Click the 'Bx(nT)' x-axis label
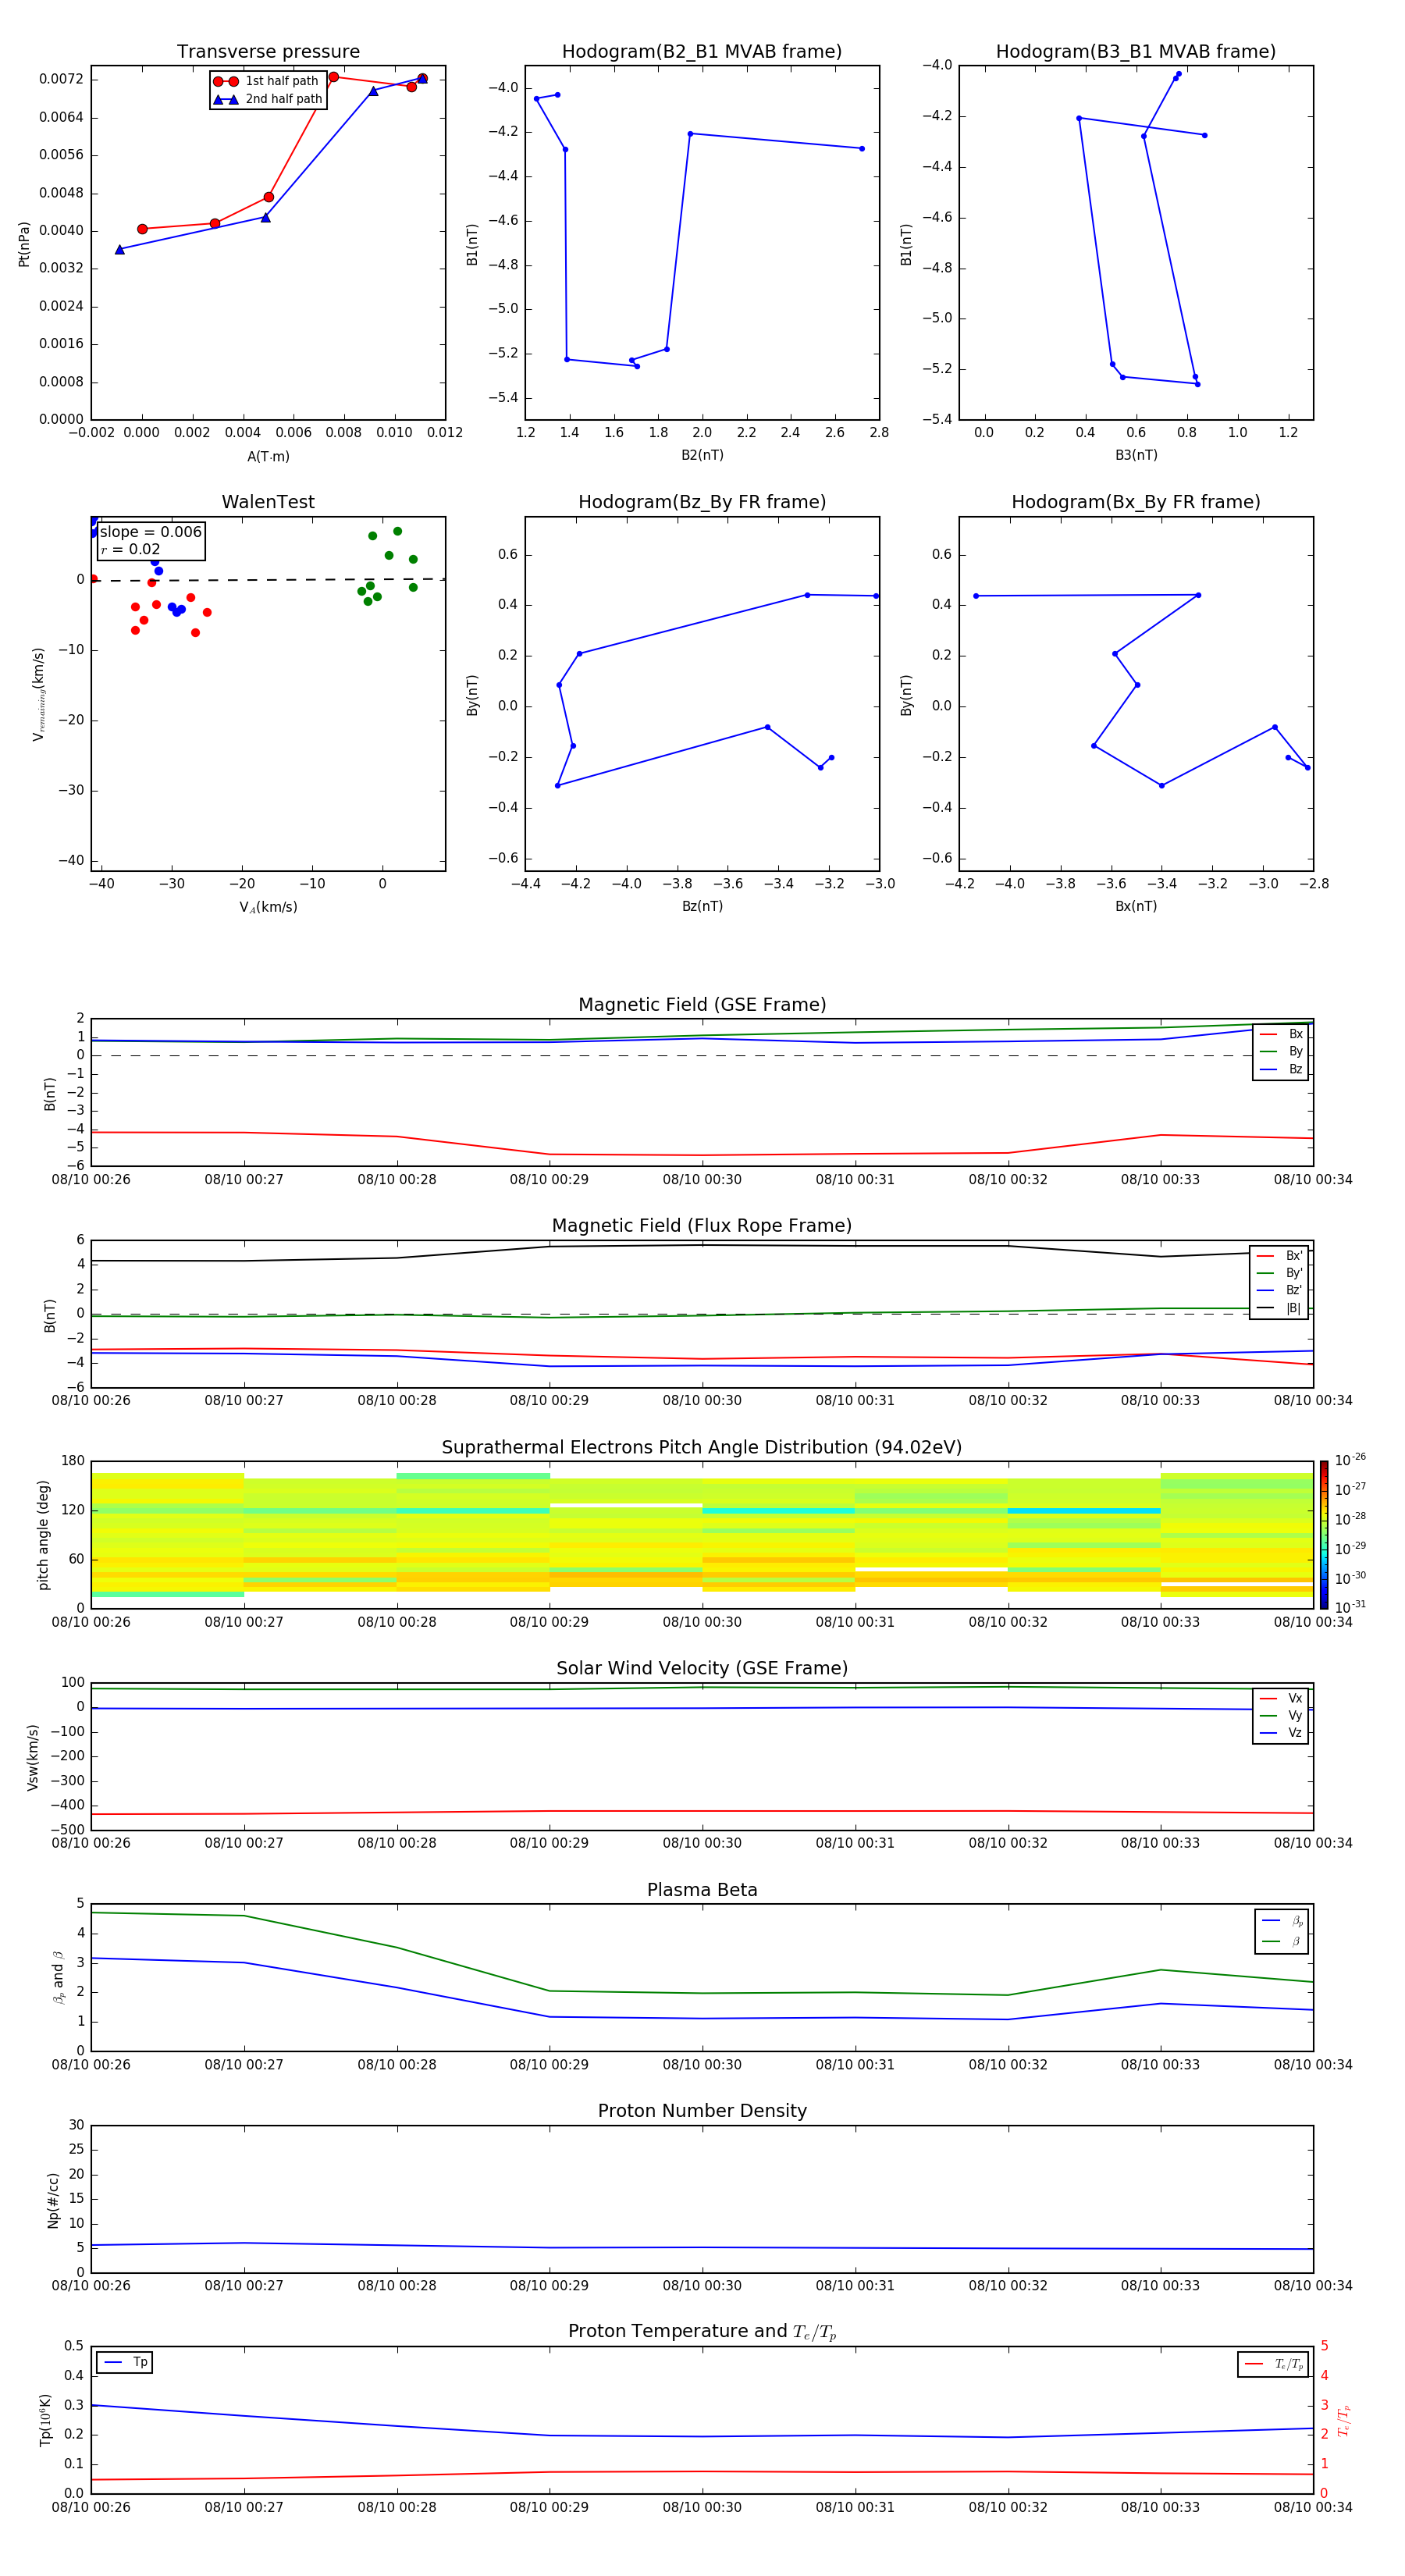This screenshot has height=2576, width=1405. click(x=1136, y=906)
